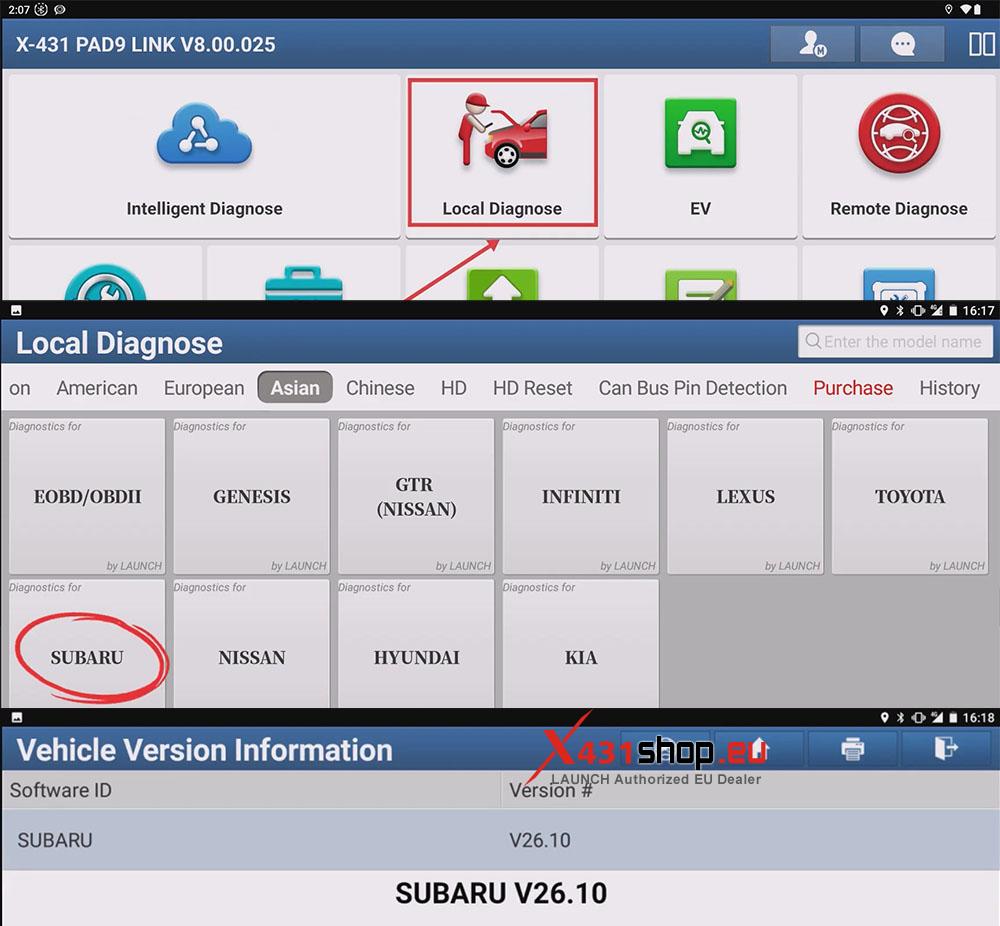Tap the printer icon on Vehicle Version Information

click(852, 749)
